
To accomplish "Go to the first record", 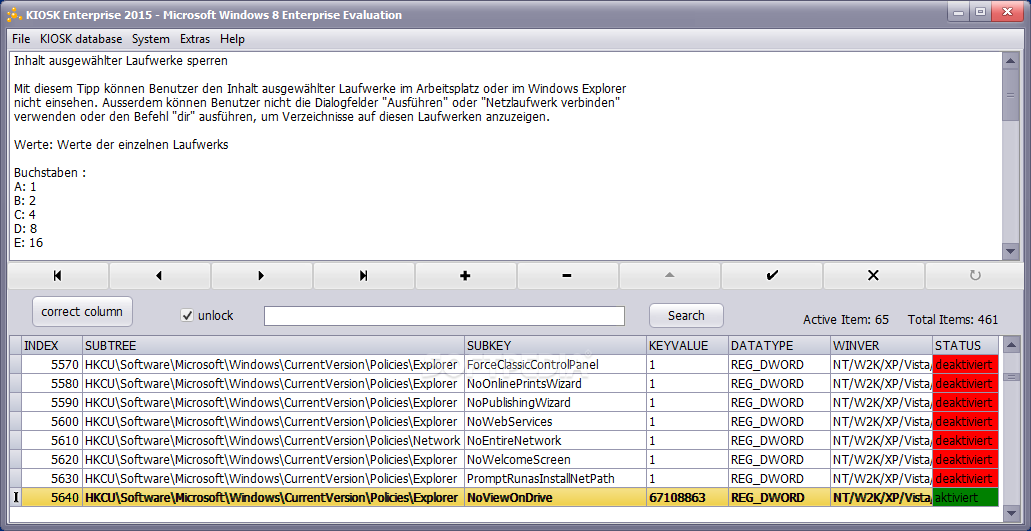I will coord(58,276).
